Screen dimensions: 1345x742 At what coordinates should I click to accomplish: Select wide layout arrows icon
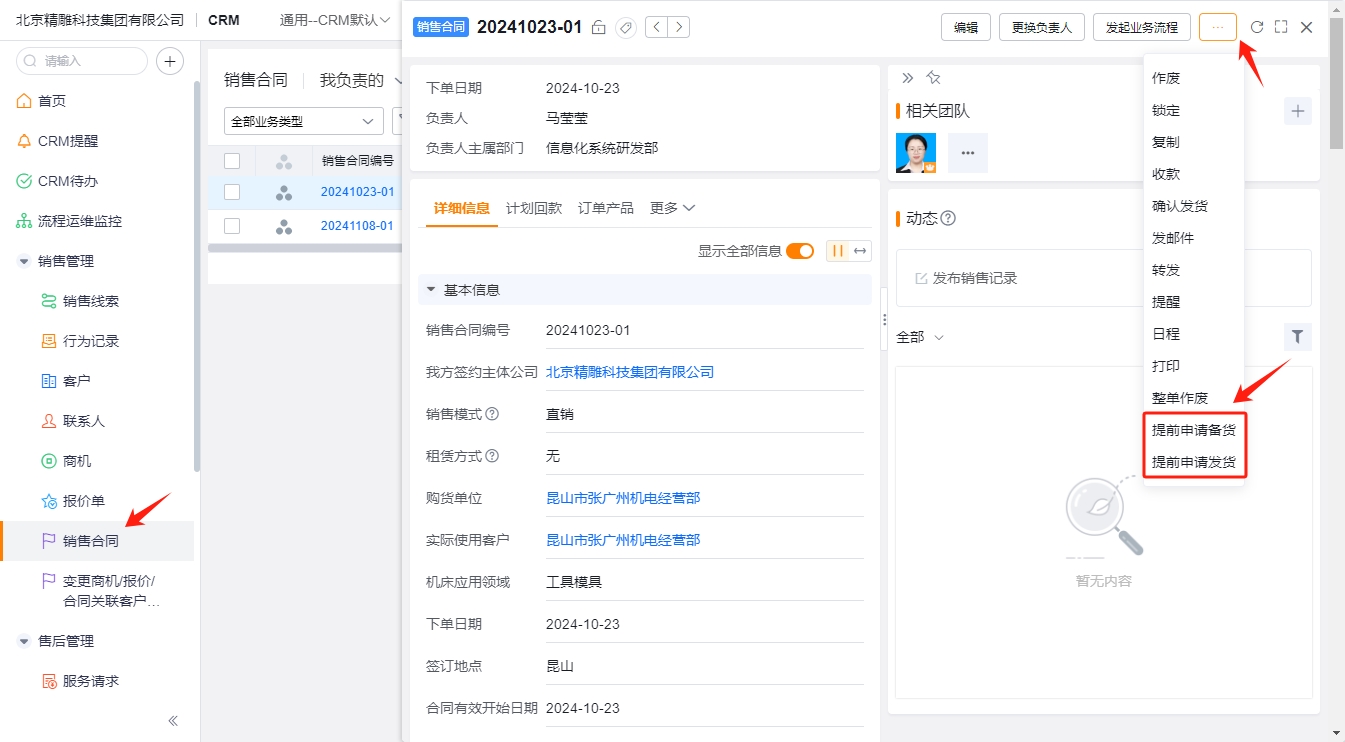click(x=859, y=251)
